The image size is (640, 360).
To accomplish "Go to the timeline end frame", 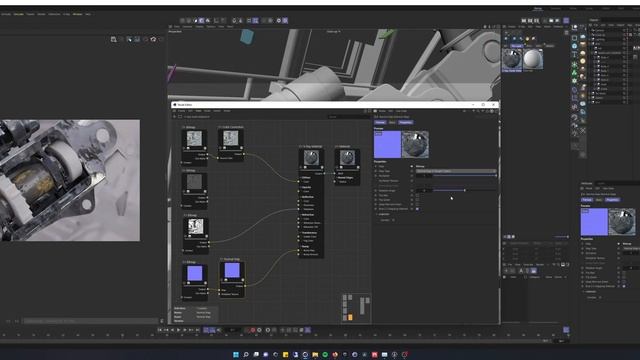I will click(198, 330).
